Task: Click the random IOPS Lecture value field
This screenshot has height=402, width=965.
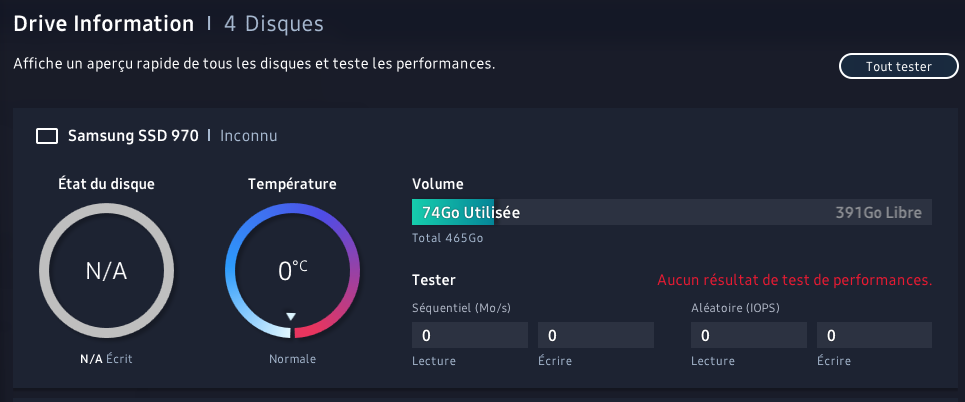Action: tap(749, 335)
